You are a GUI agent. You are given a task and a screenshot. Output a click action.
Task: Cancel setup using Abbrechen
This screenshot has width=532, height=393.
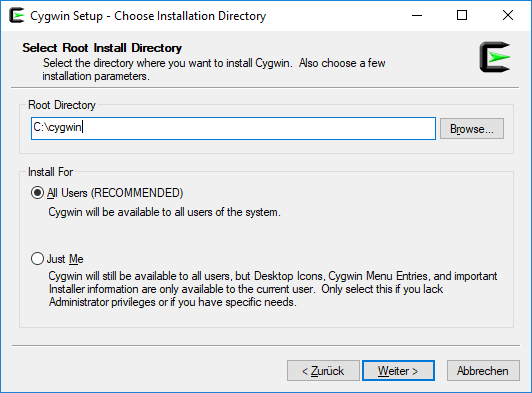[483, 371]
